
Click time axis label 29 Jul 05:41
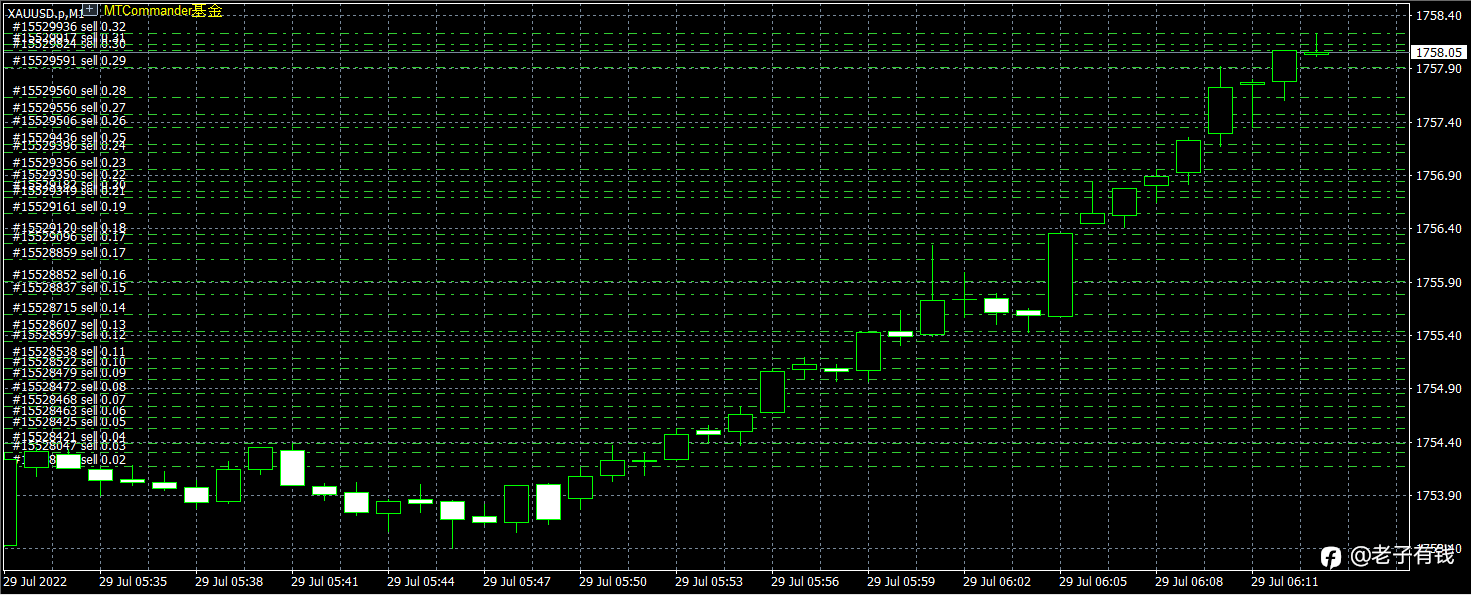tap(325, 581)
